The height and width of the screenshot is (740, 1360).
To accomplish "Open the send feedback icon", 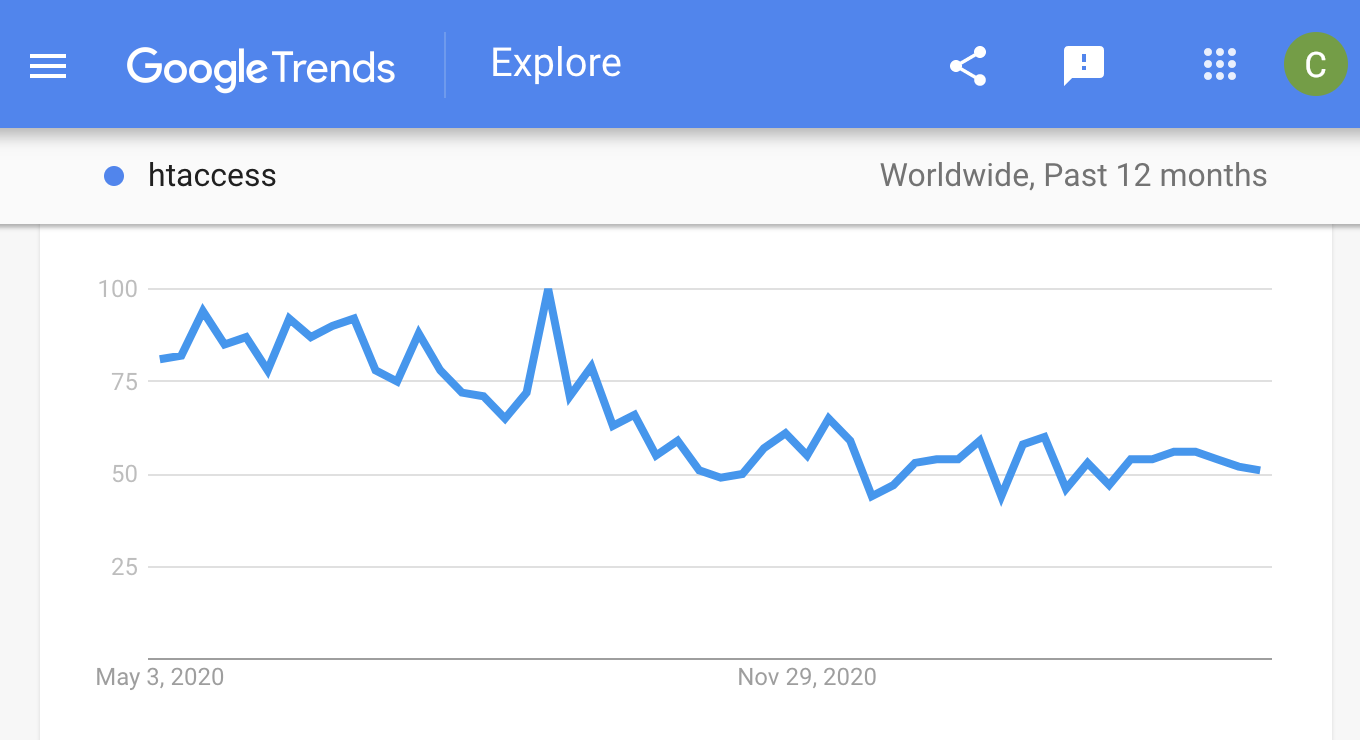I will 1083,66.
